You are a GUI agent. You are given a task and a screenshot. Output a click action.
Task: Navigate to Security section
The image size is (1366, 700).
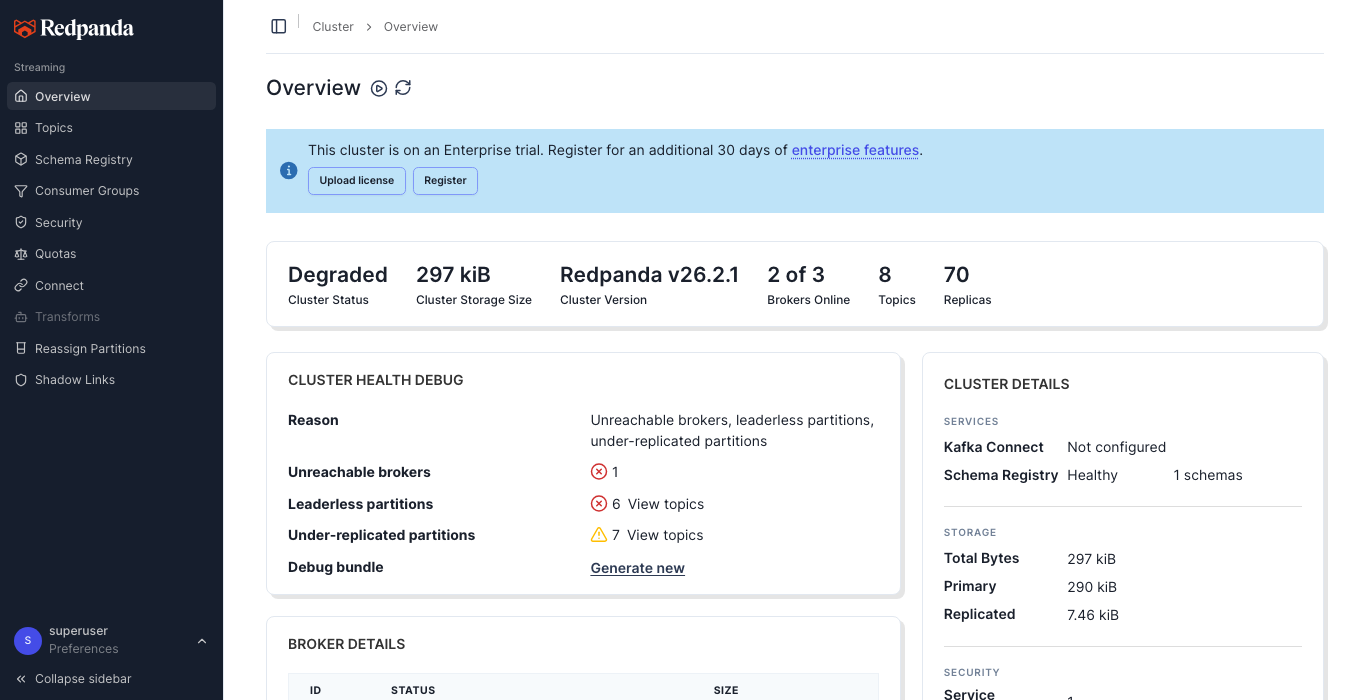pos(111,223)
